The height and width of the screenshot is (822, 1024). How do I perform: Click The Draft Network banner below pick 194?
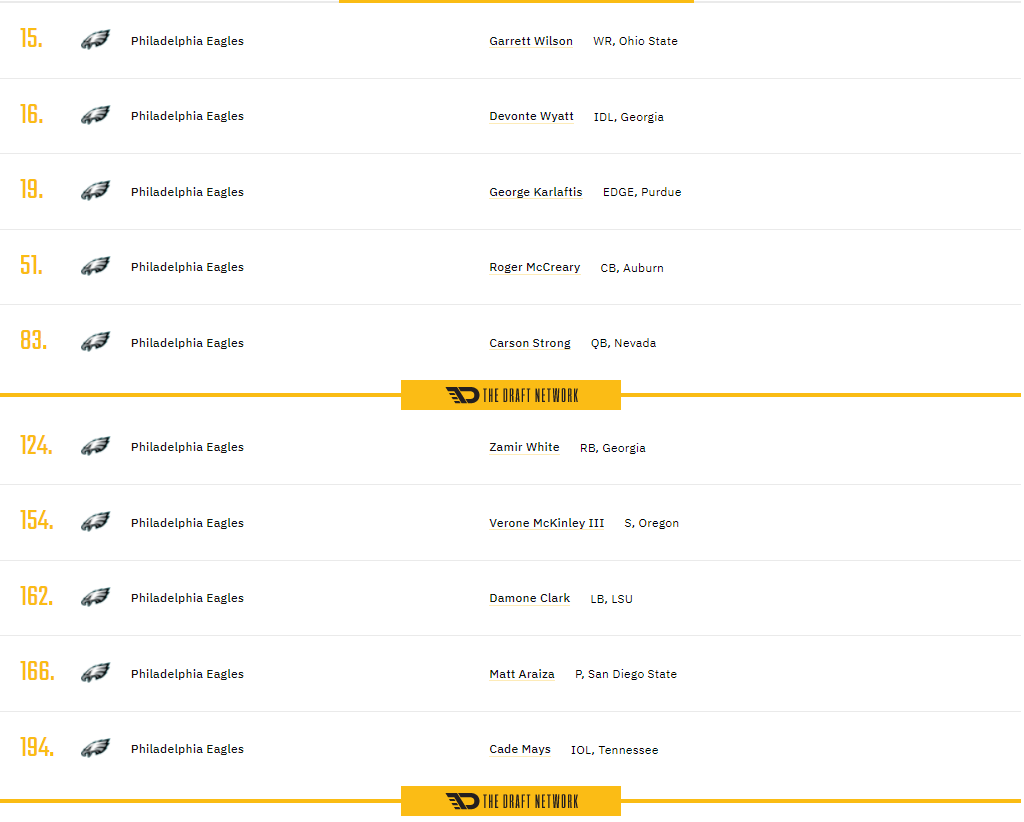coord(511,801)
